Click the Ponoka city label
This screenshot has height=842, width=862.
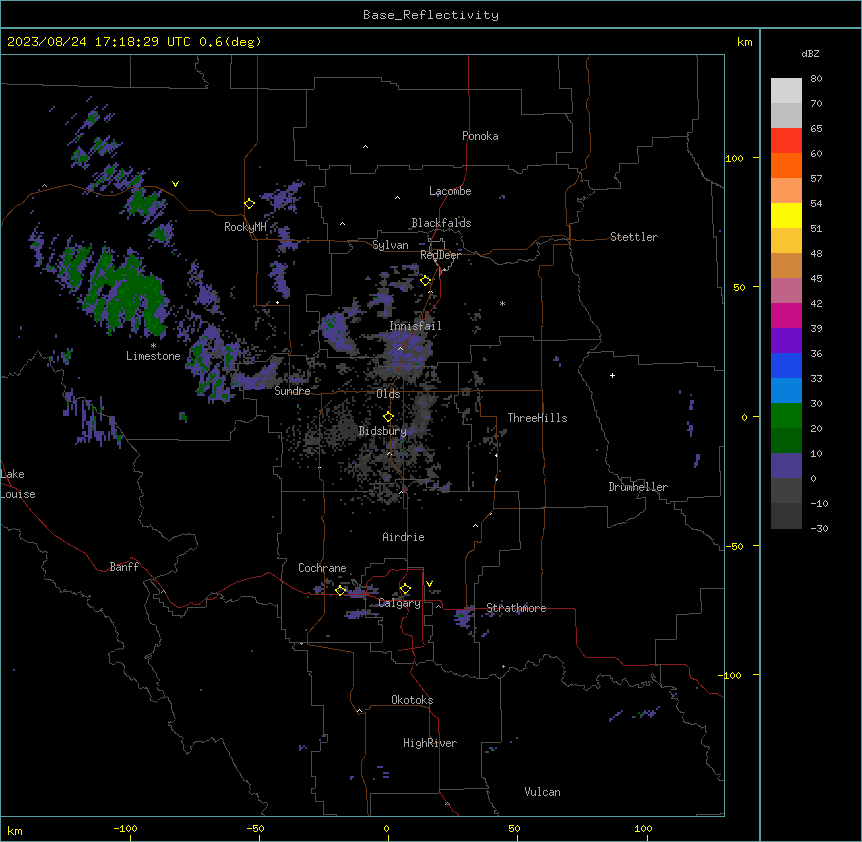(x=480, y=136)
